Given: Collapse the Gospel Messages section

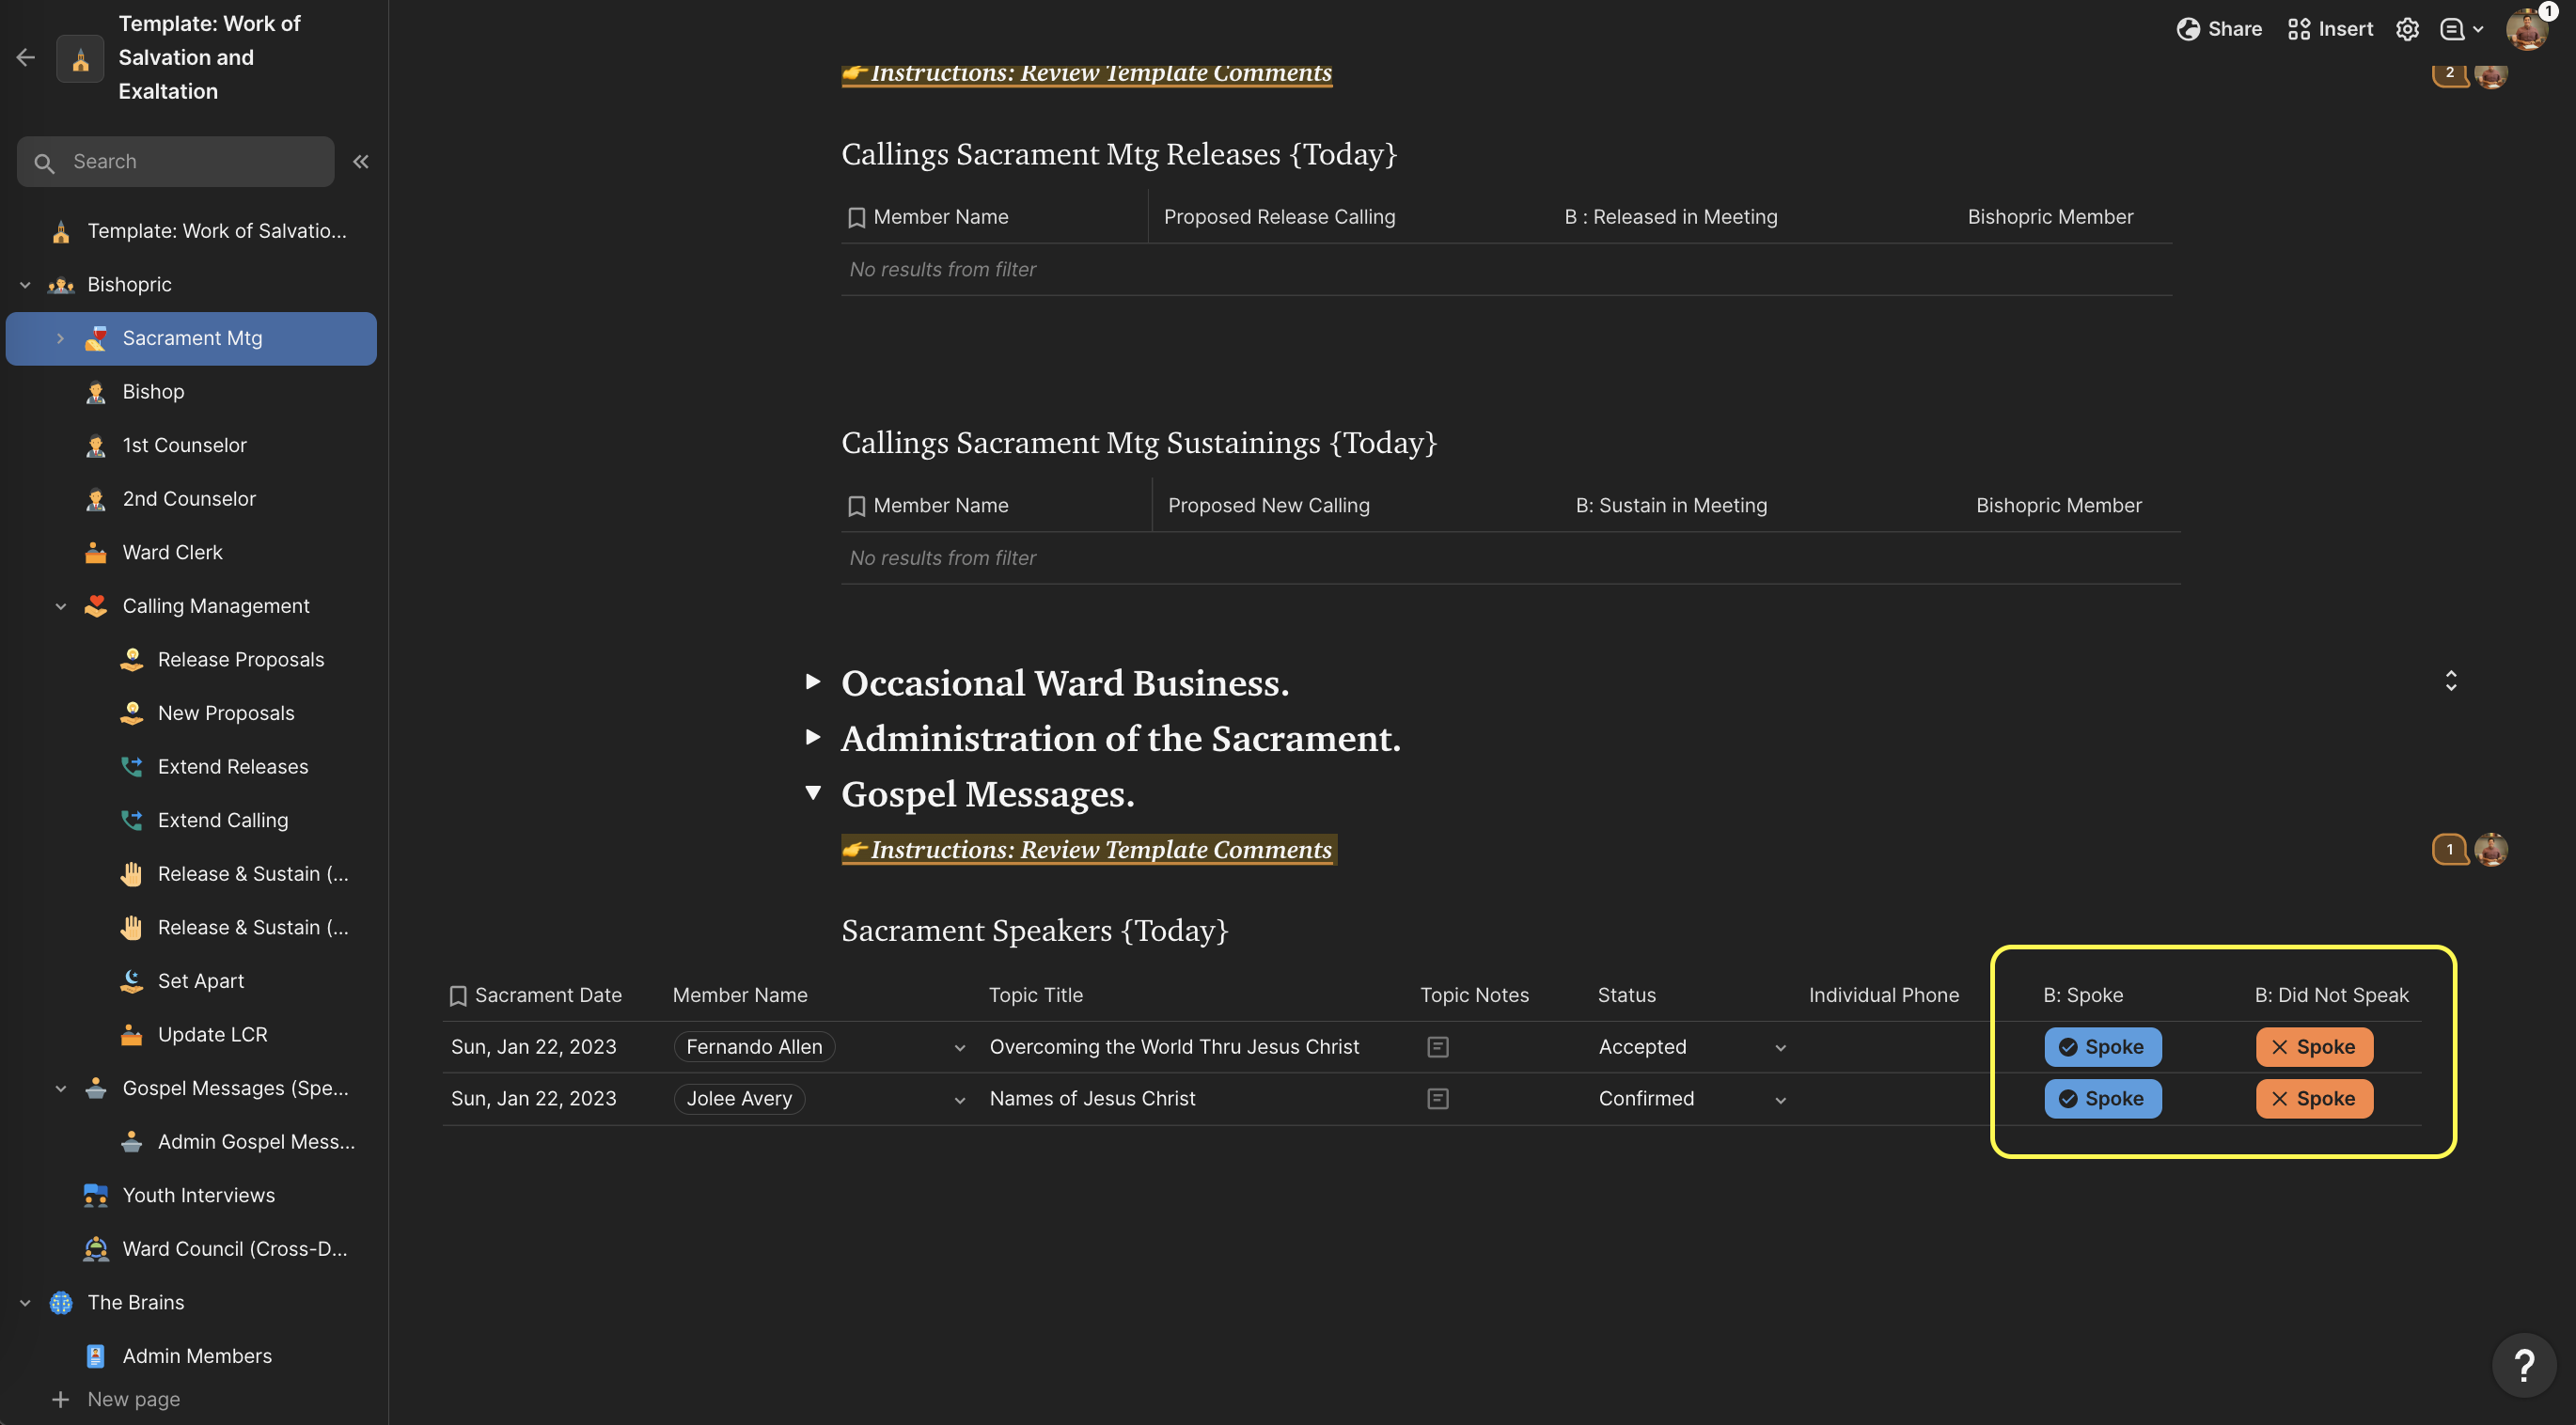Looking at the screenshot, I should pyautogui.click(x=813, y=793).
